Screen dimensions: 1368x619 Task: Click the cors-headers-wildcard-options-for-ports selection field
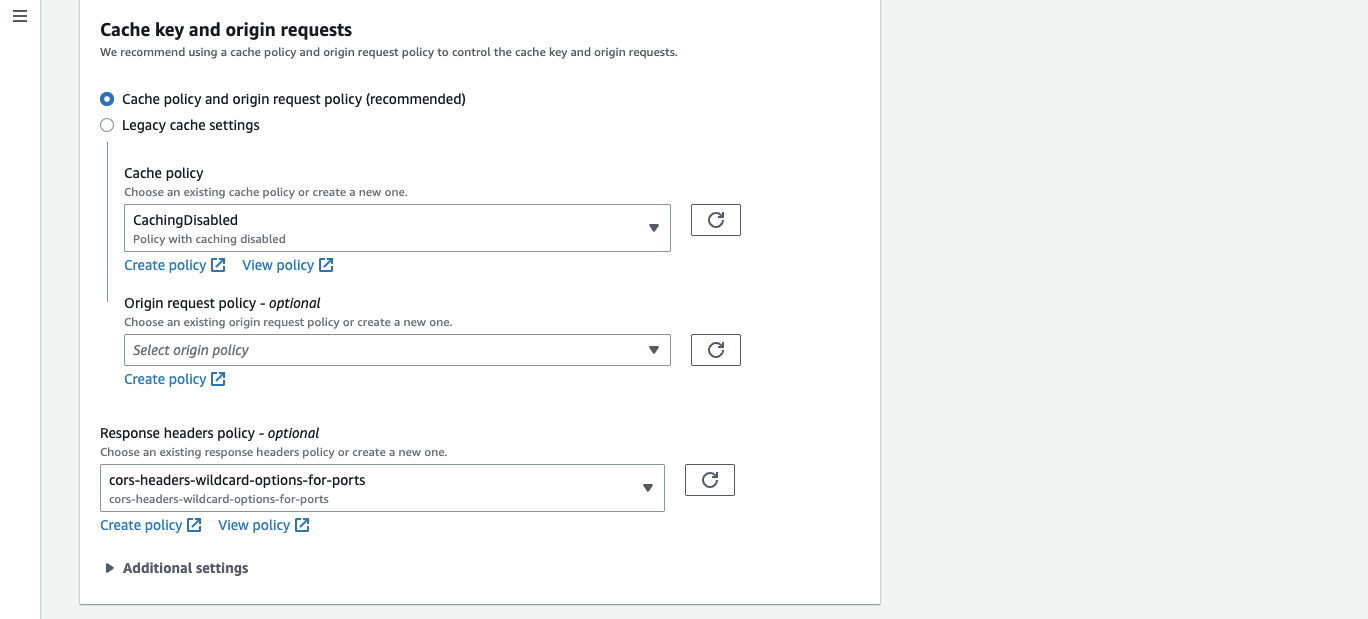click(380, 487)
